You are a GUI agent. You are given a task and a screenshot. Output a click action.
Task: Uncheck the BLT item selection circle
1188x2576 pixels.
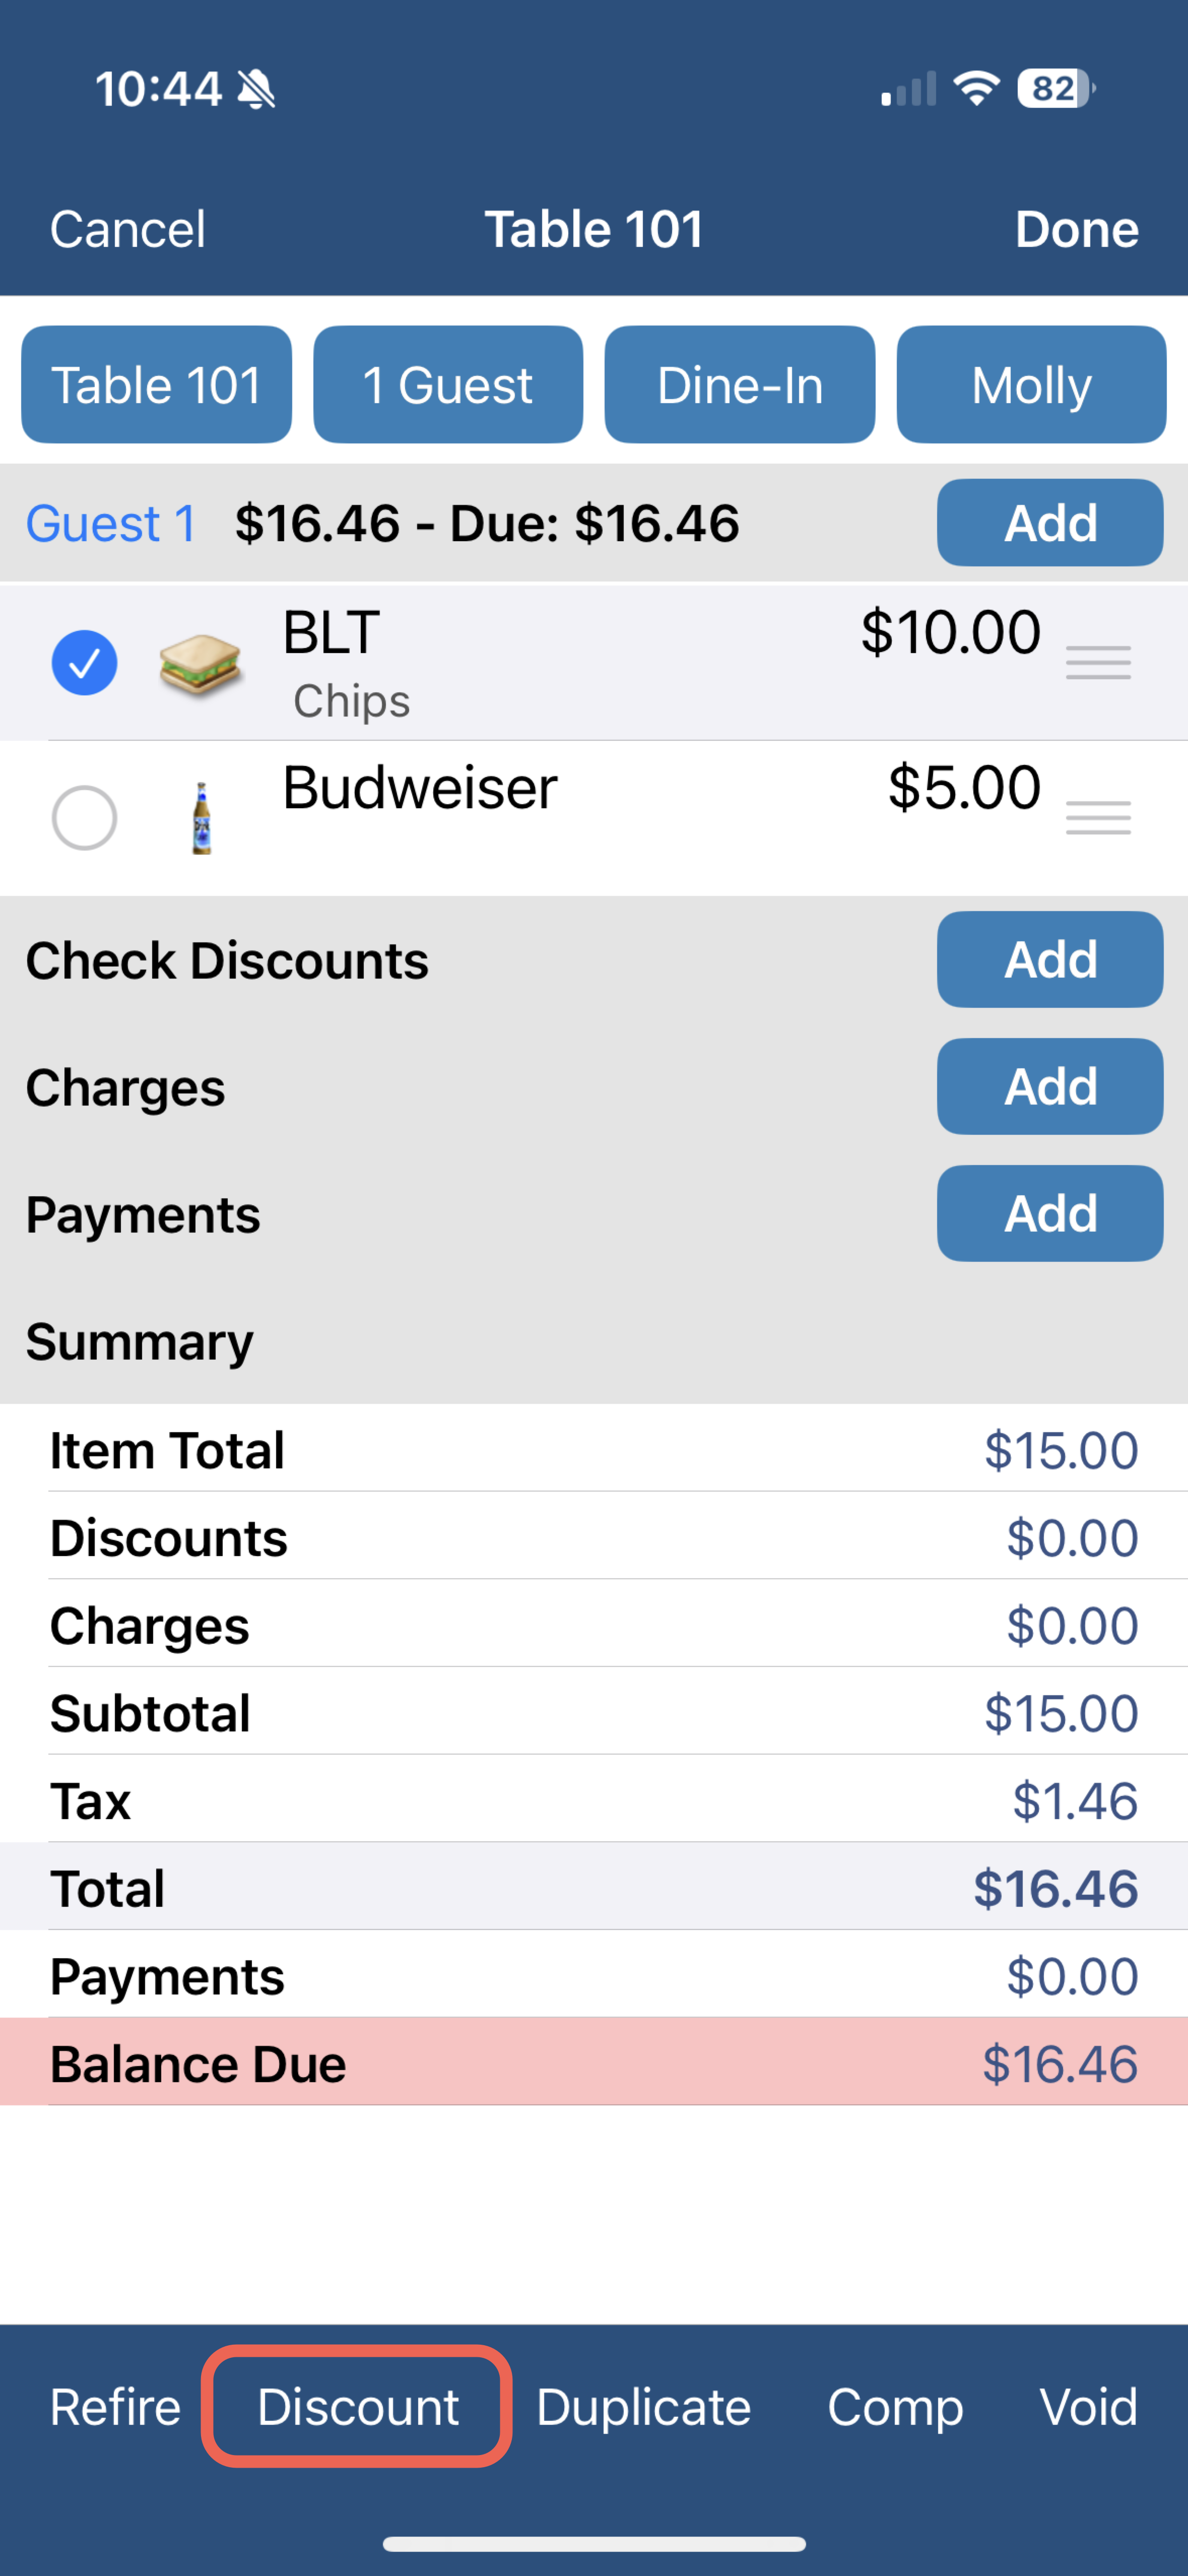pos(84,663)
